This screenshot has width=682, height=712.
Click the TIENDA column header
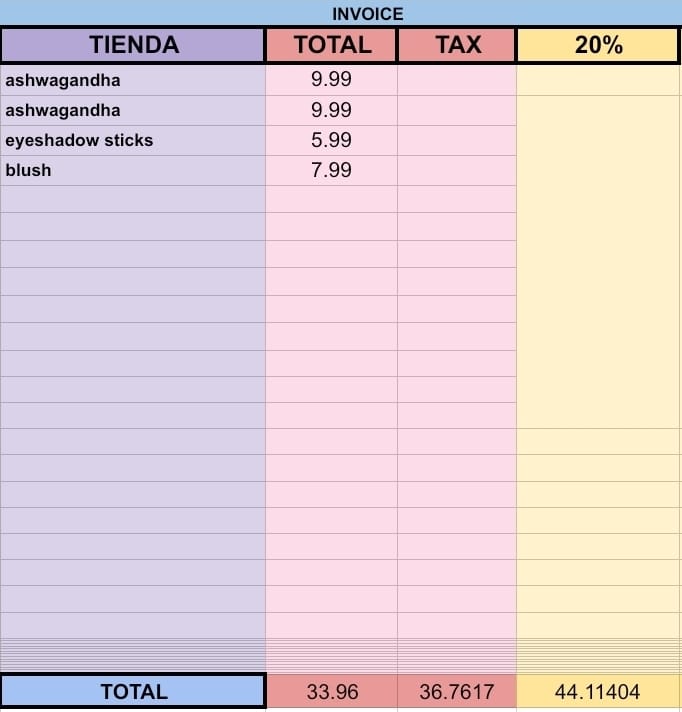tap(133, 44)
